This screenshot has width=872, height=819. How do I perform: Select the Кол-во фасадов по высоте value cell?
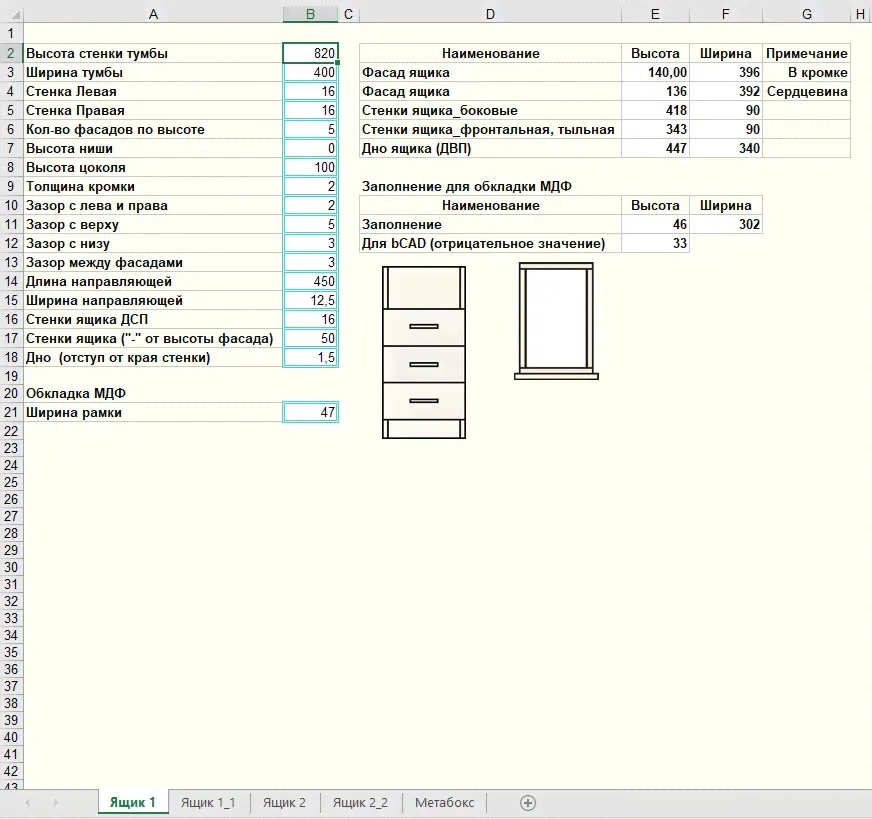(311, 130)
